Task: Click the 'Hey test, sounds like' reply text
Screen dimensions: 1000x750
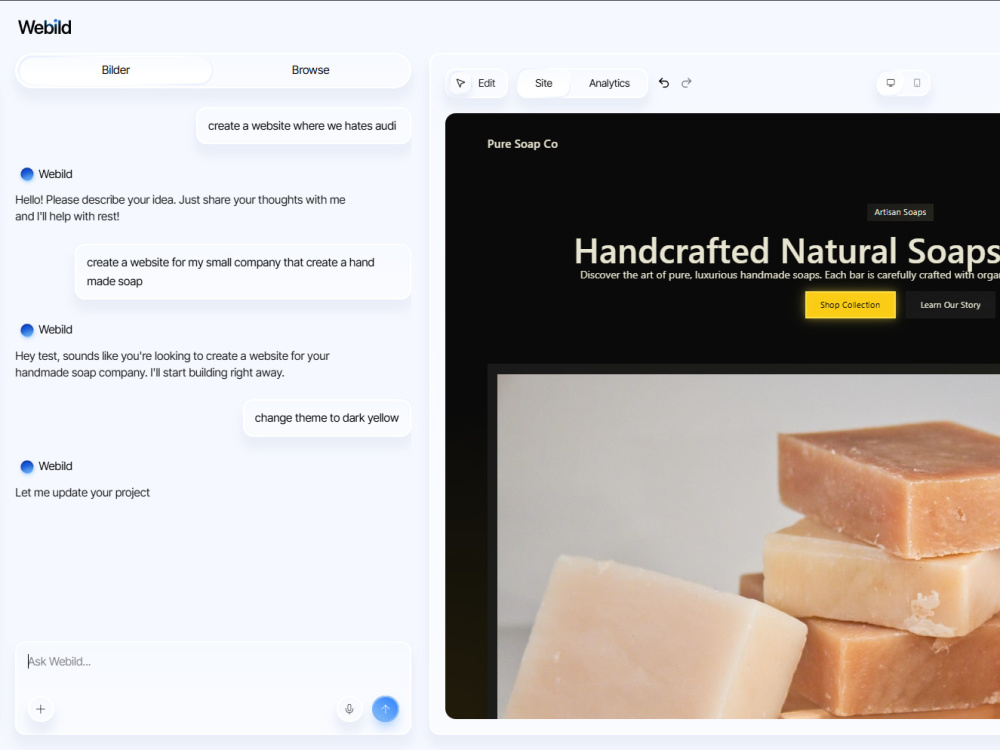Action: click(172, 364)
